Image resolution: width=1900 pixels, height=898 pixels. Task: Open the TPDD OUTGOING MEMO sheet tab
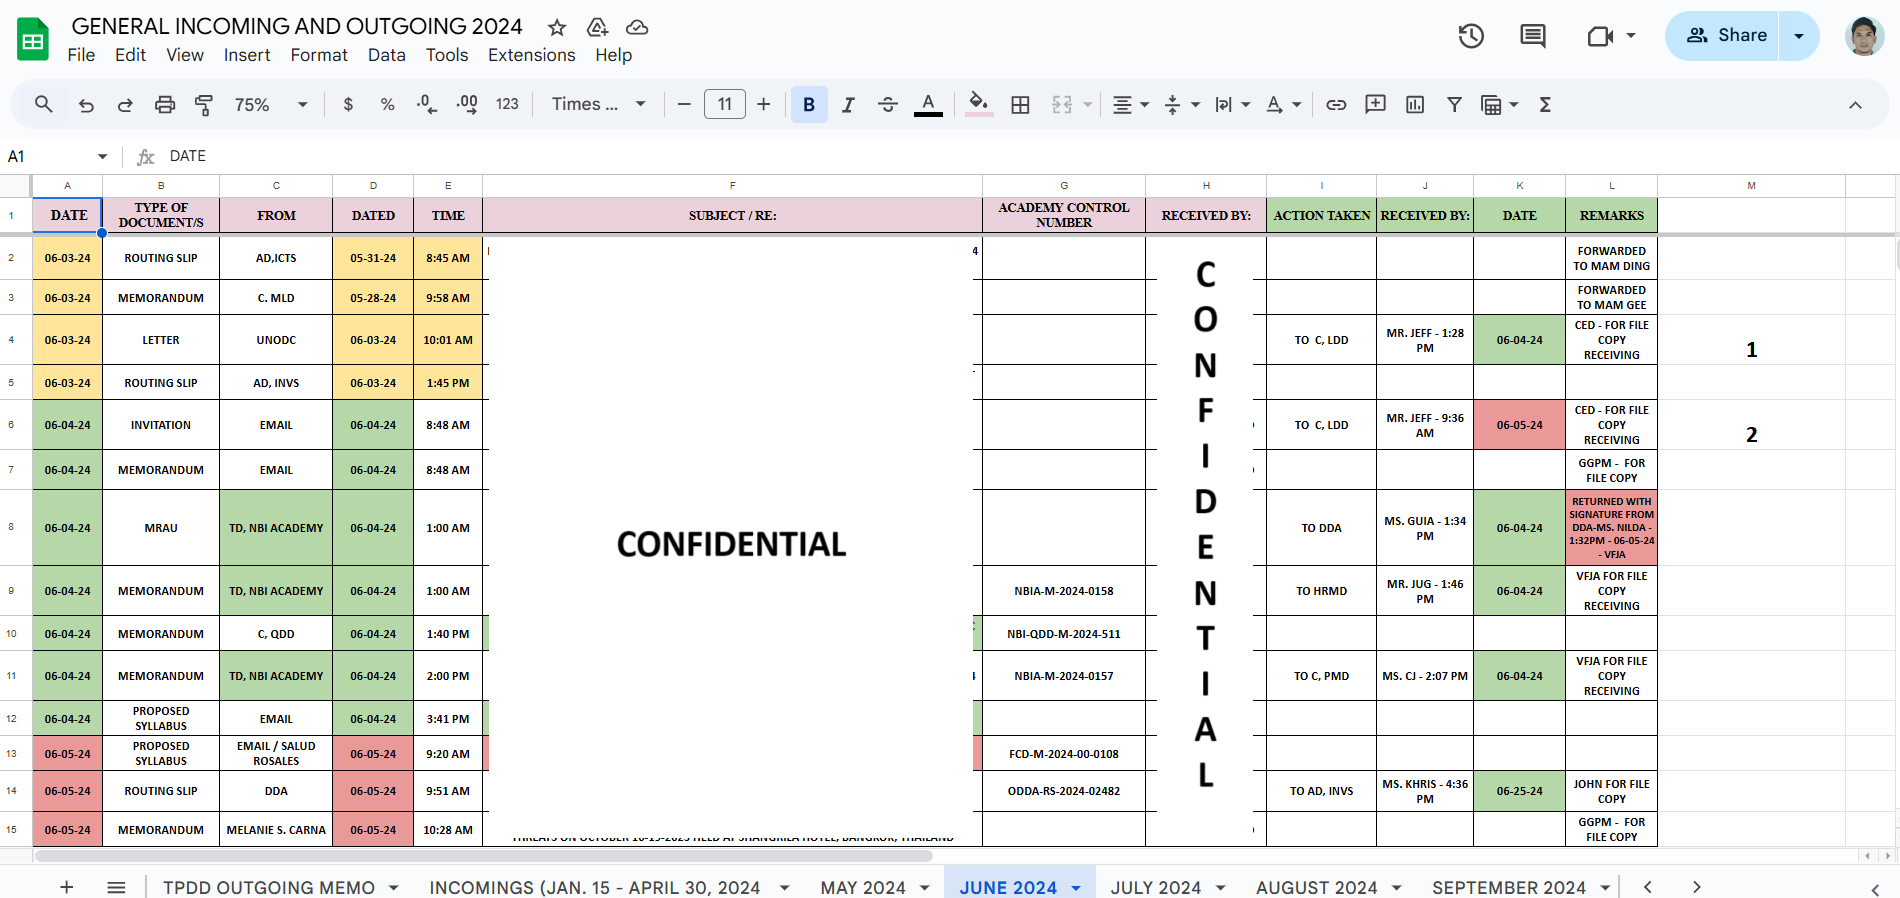[x=269, y=887]
